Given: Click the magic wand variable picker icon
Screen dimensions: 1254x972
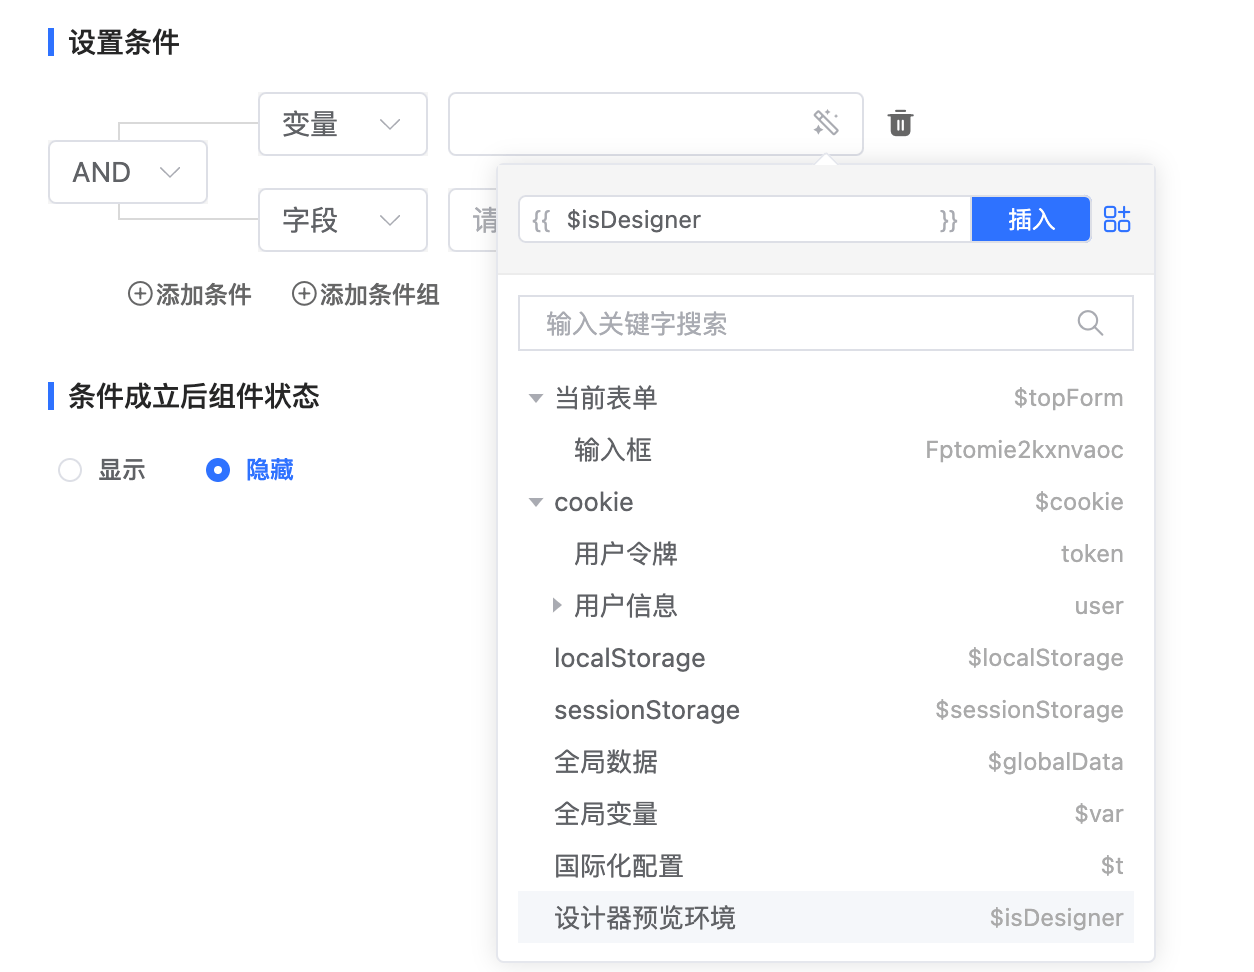Looking at the screenshot, I should click(825, 123).
